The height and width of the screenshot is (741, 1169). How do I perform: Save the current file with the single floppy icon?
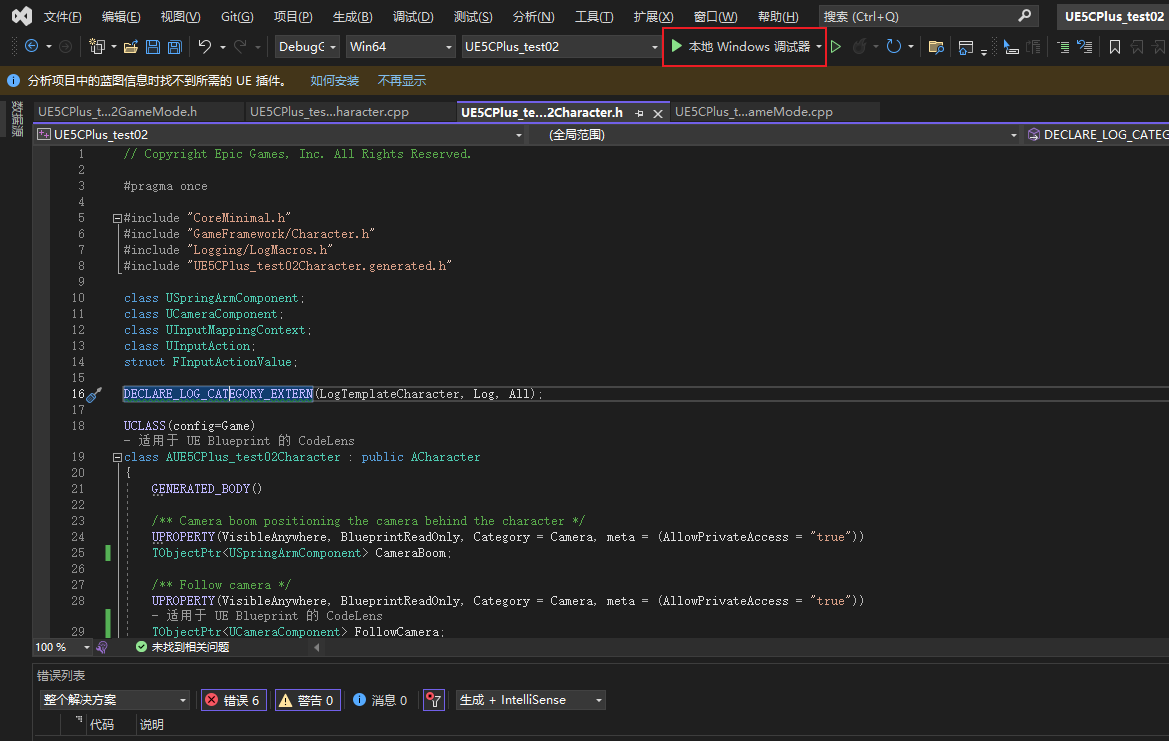click(x=153, y=47)
